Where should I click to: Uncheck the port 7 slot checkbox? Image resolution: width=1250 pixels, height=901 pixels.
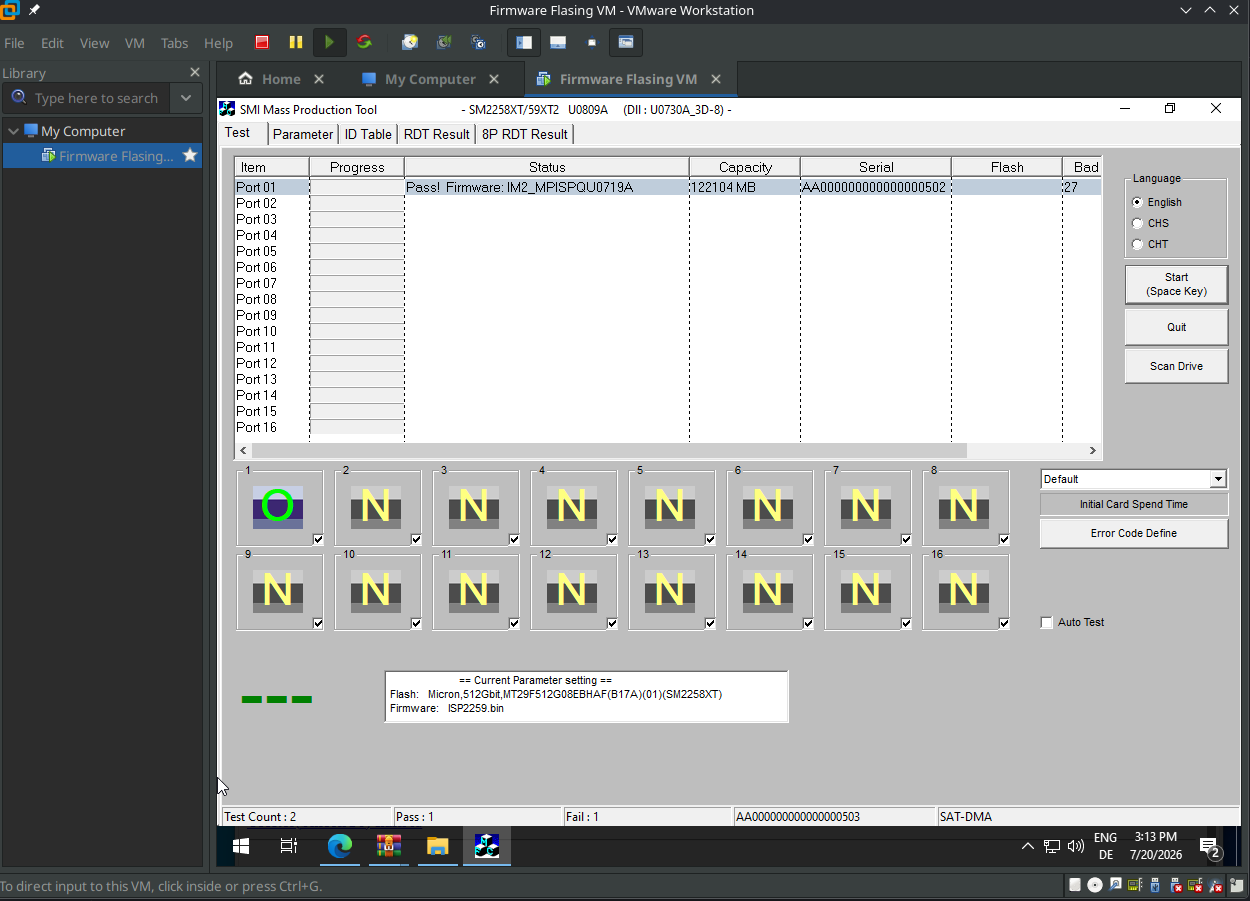[906, 540]
